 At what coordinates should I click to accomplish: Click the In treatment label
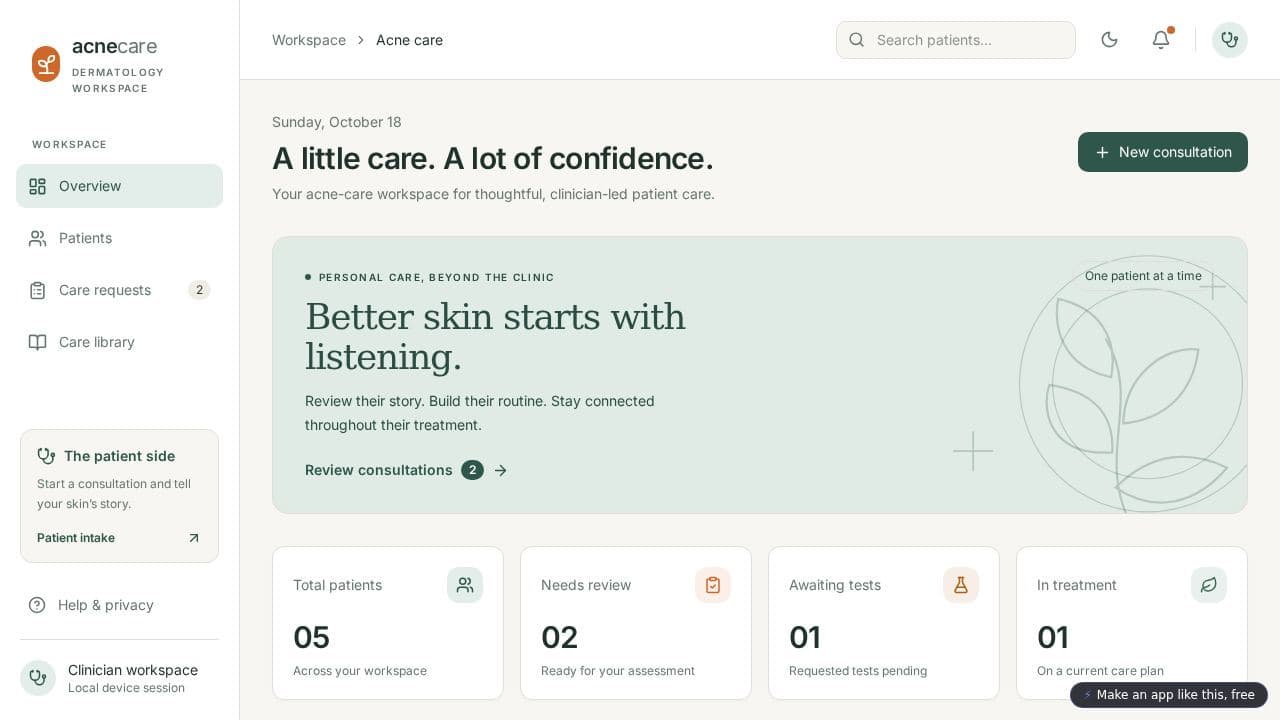tap(1077, 585)
